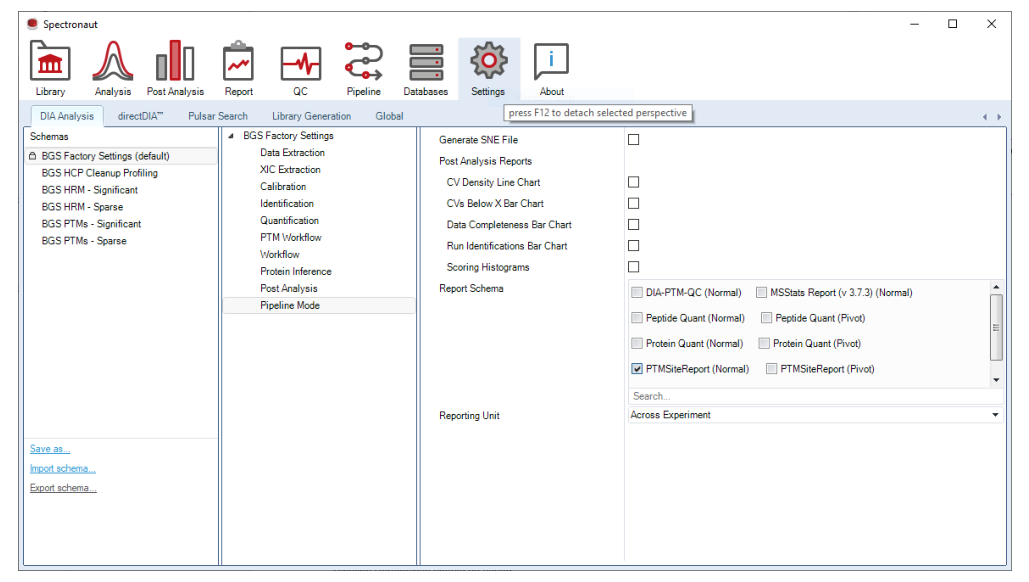Viewport: 1029px width, 582px height.
Task: Click right arrow in tab strip
Action: (x=999, y=117)
